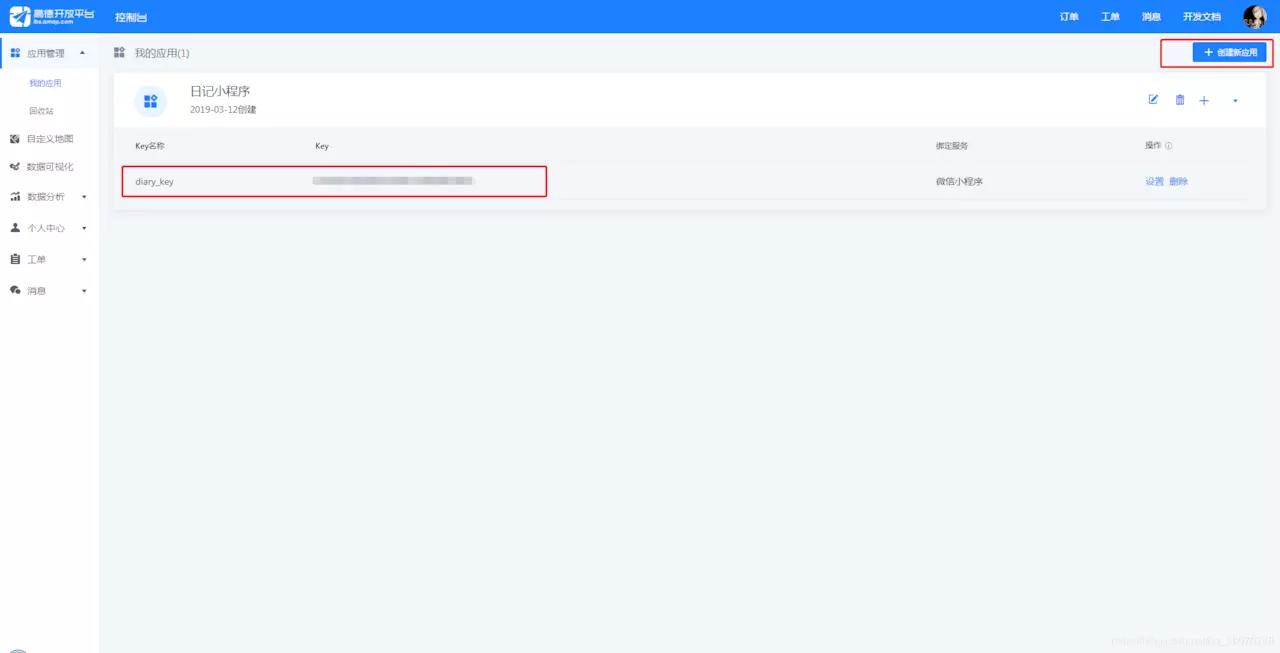This screenshot has width=1280, height=653.
Task: Open 开发文档 in the top navigation
Action: click(1201, 17)
